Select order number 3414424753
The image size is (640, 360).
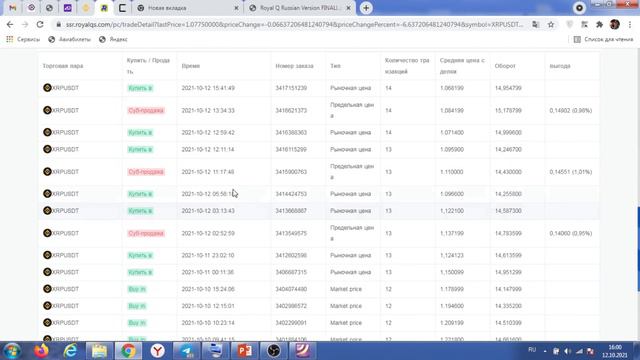click(x=291, y=193)
